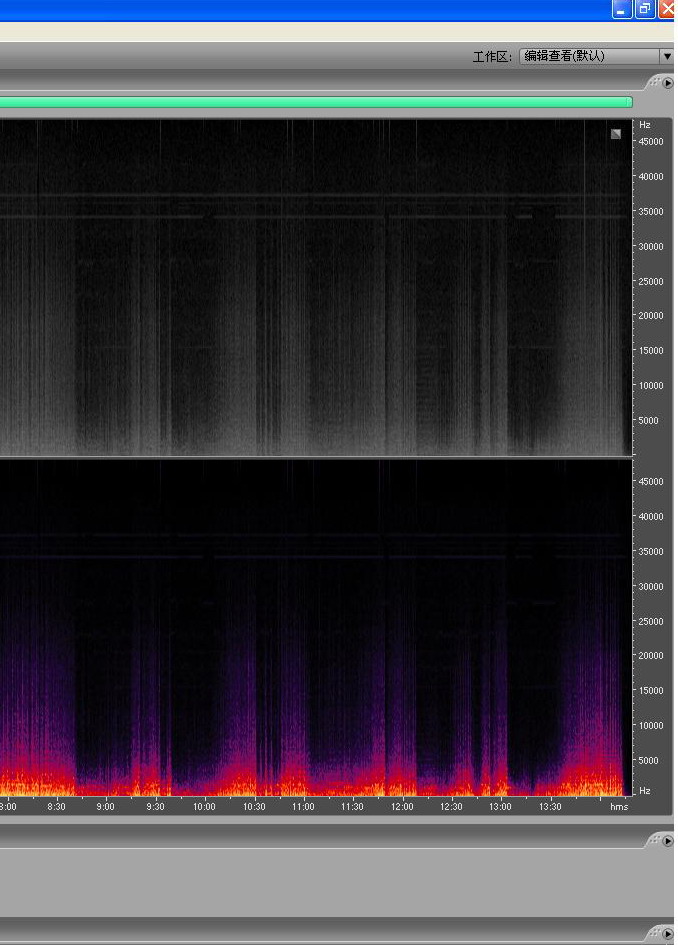
Task: Minimize the application window
Action: click(x=622, y=9)
